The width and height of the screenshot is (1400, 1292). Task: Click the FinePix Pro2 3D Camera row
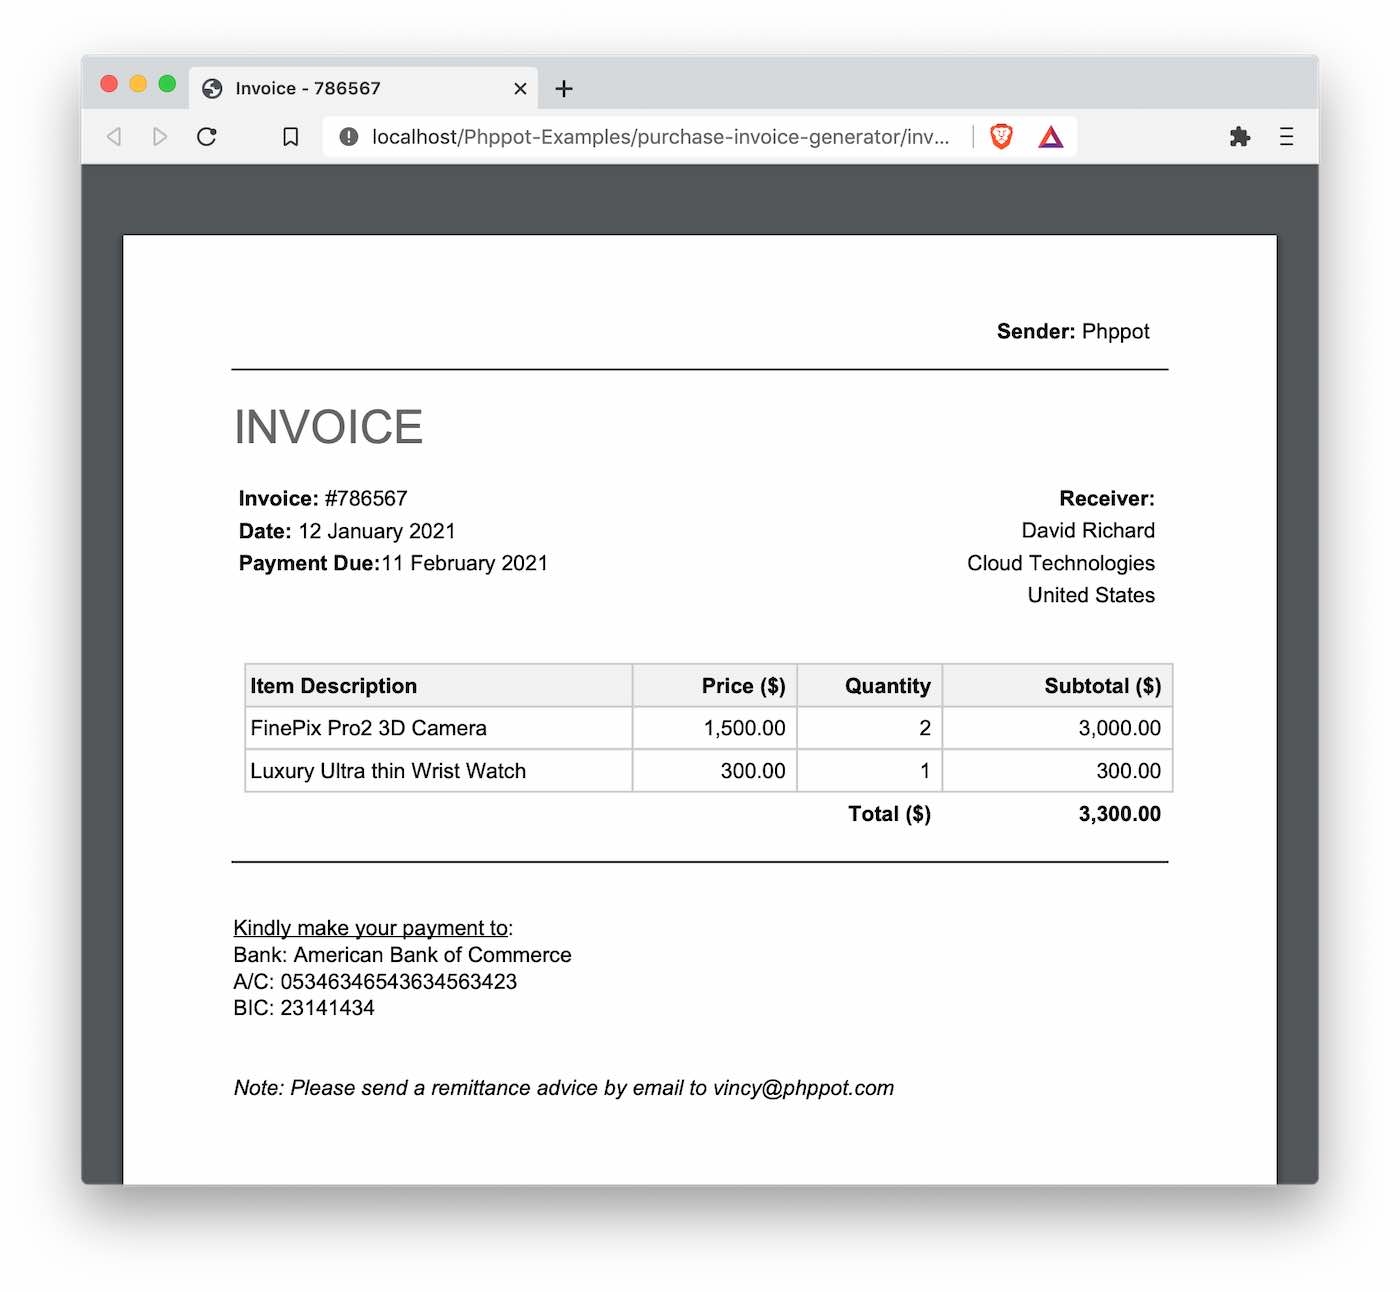tap(368, 728)
